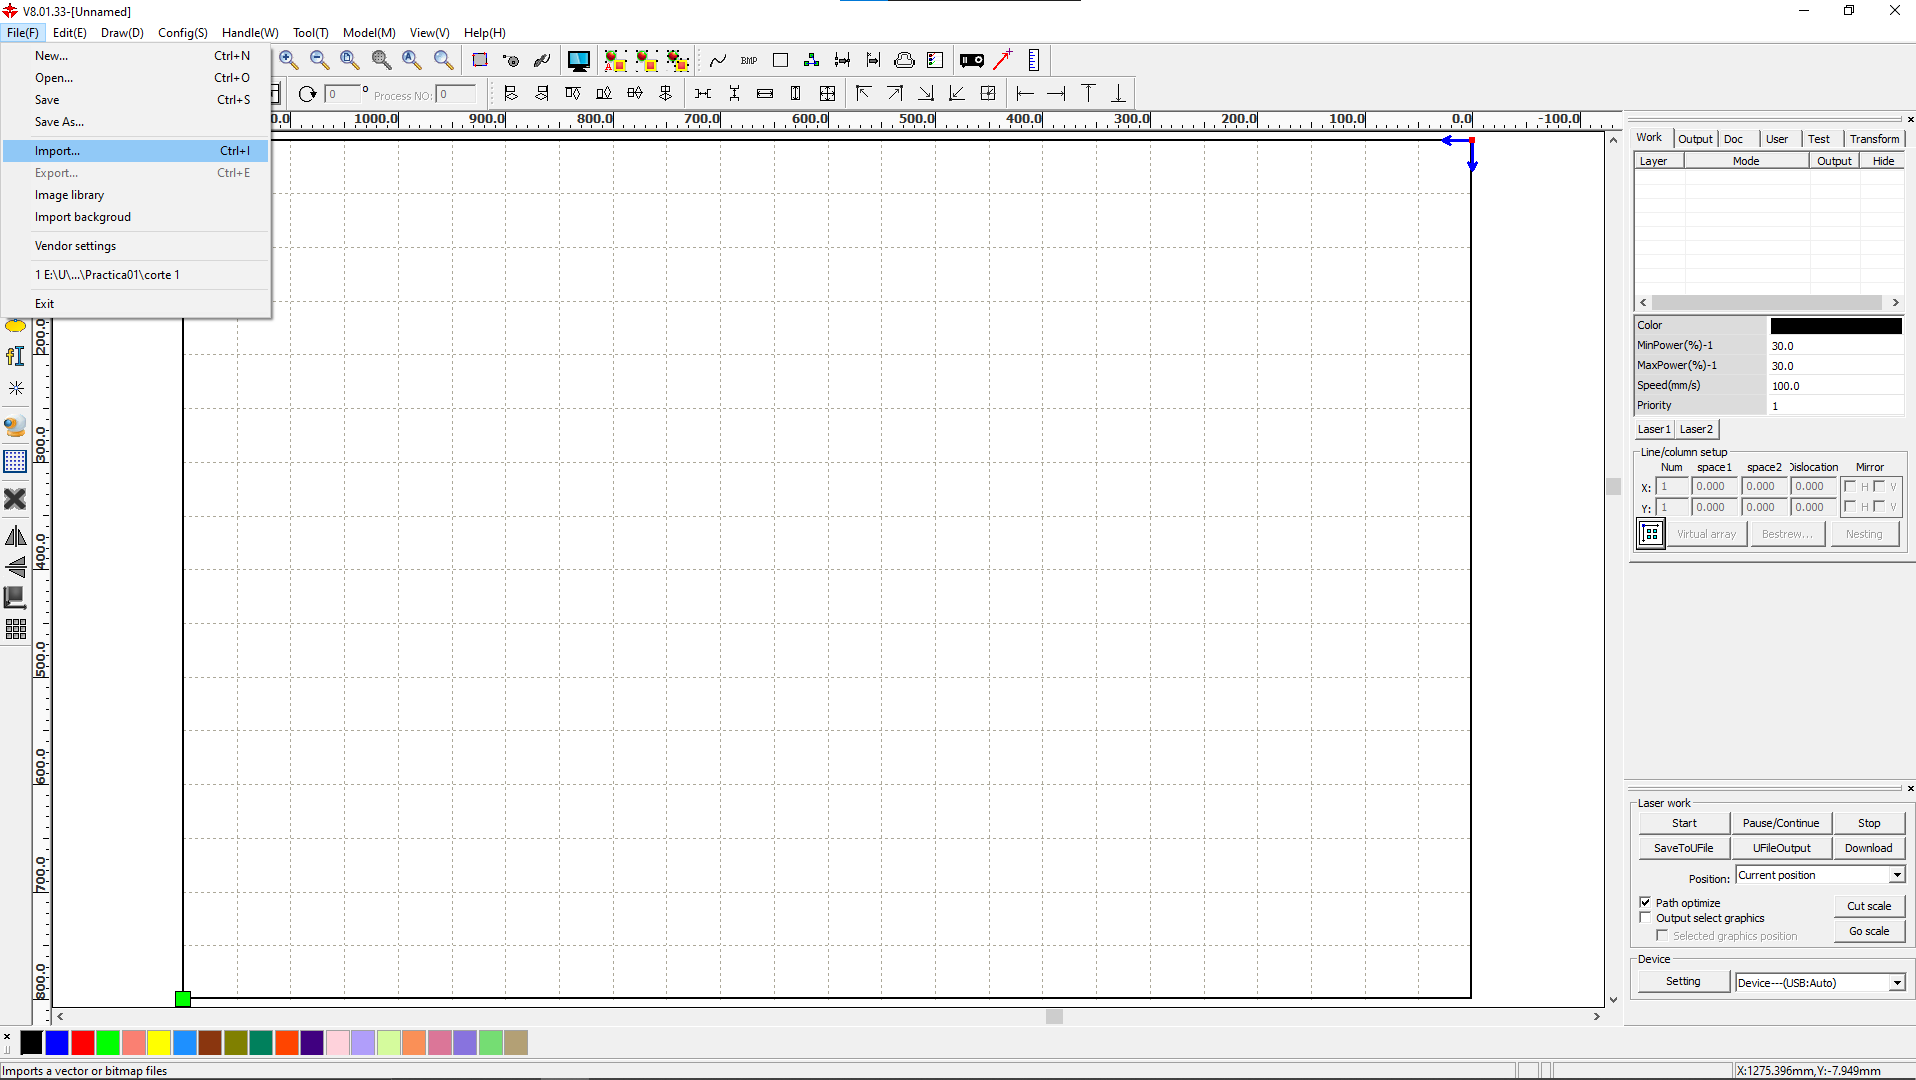
Task: Click the Speed(mm/s) value field
Action: (x=1836, y=386)
